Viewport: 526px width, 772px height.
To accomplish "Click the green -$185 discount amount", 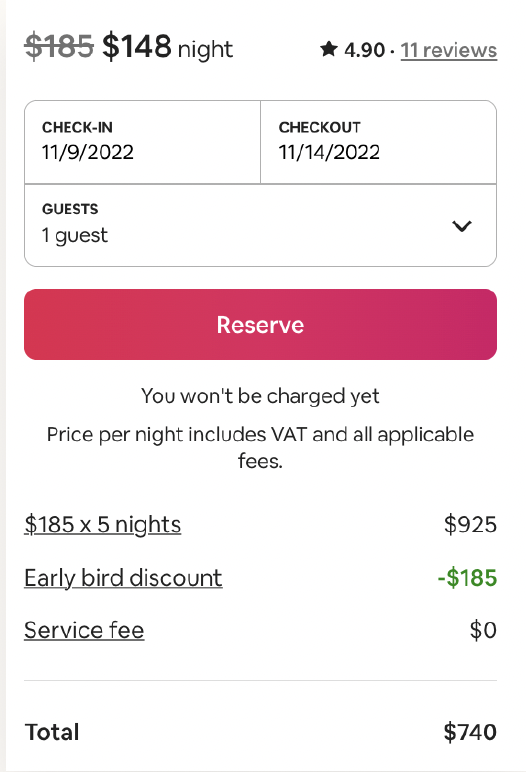I will point(467,578).
